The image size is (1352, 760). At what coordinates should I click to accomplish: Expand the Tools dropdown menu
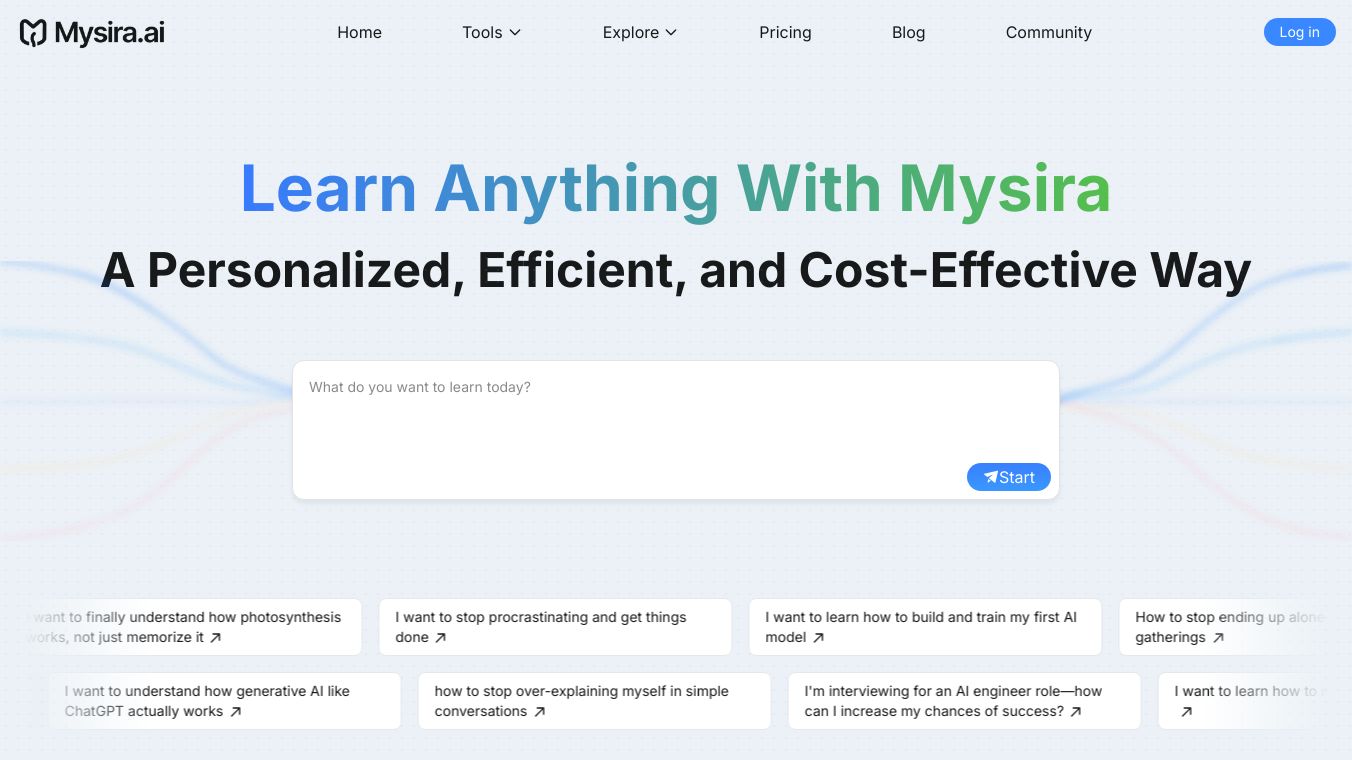tap(491, 32)
